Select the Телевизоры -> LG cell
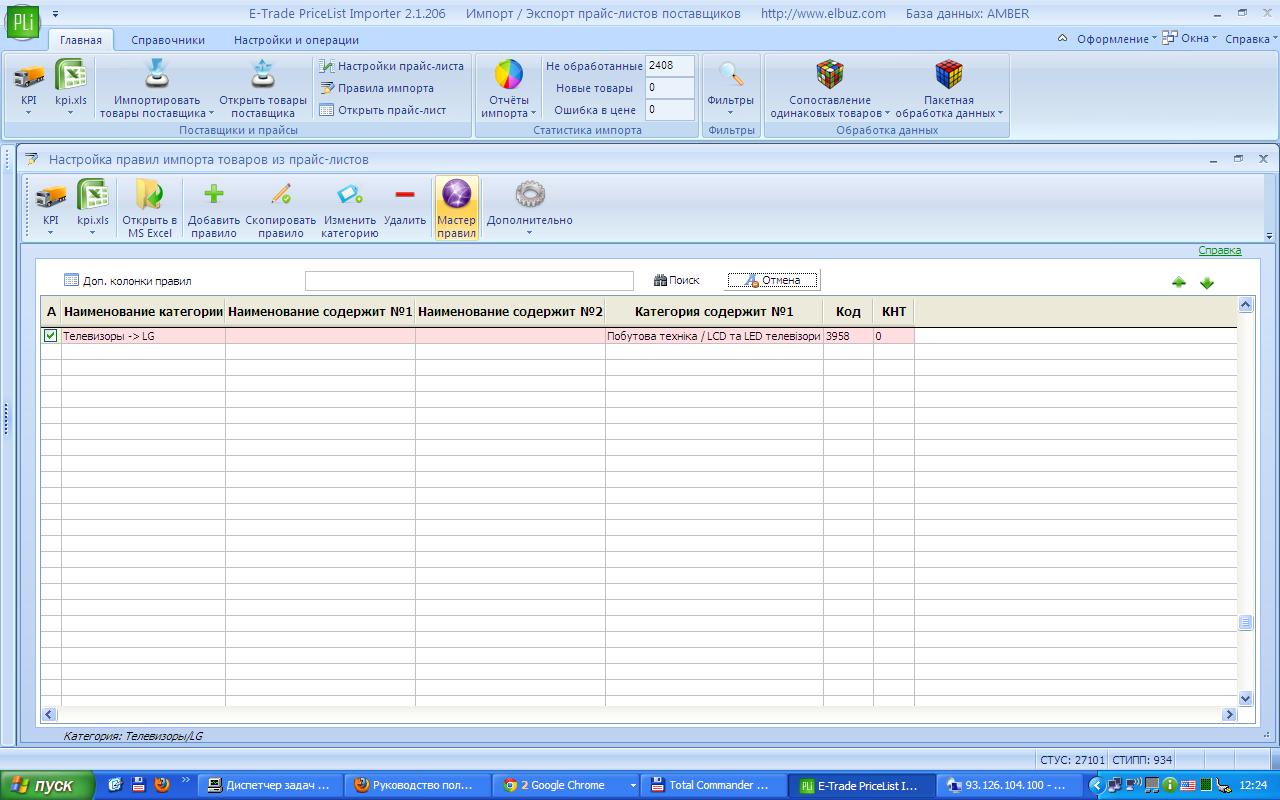Screen dimensions: 1280x800 pyautogui.click(x=143, y=336)
